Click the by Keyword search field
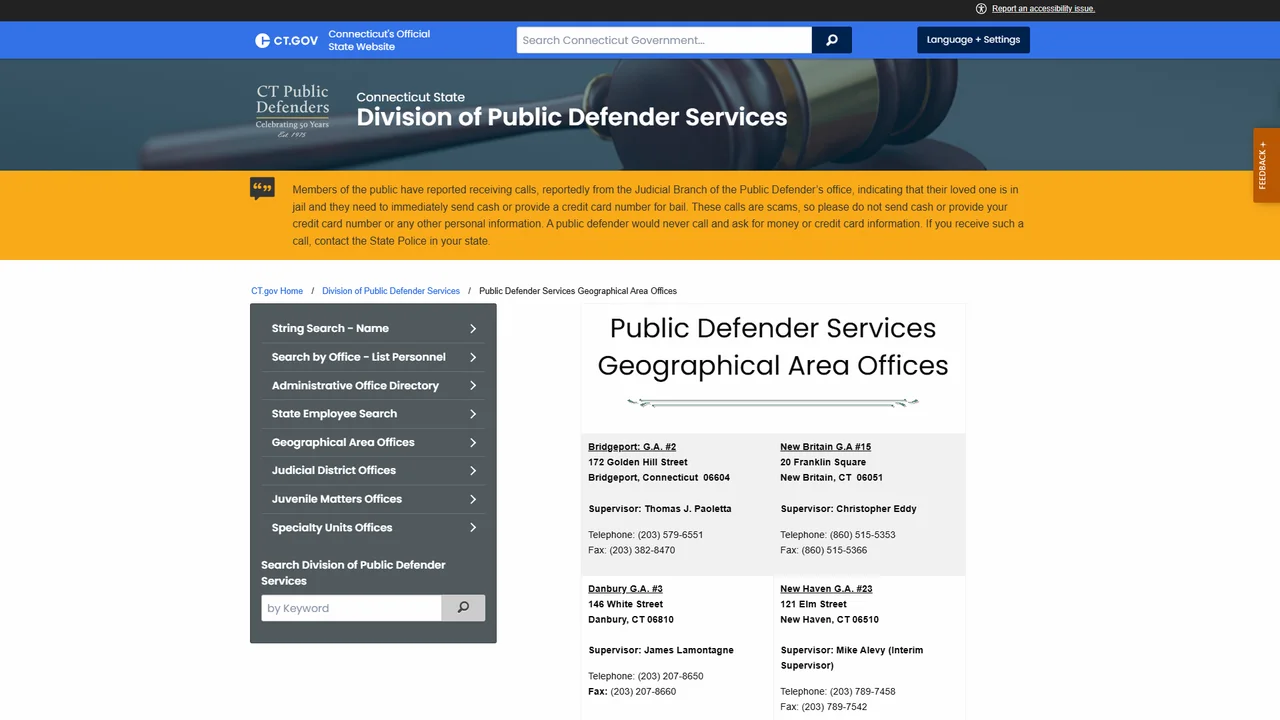The width and height of the screenshot is (1280, 720). click(x=351, y=608)
